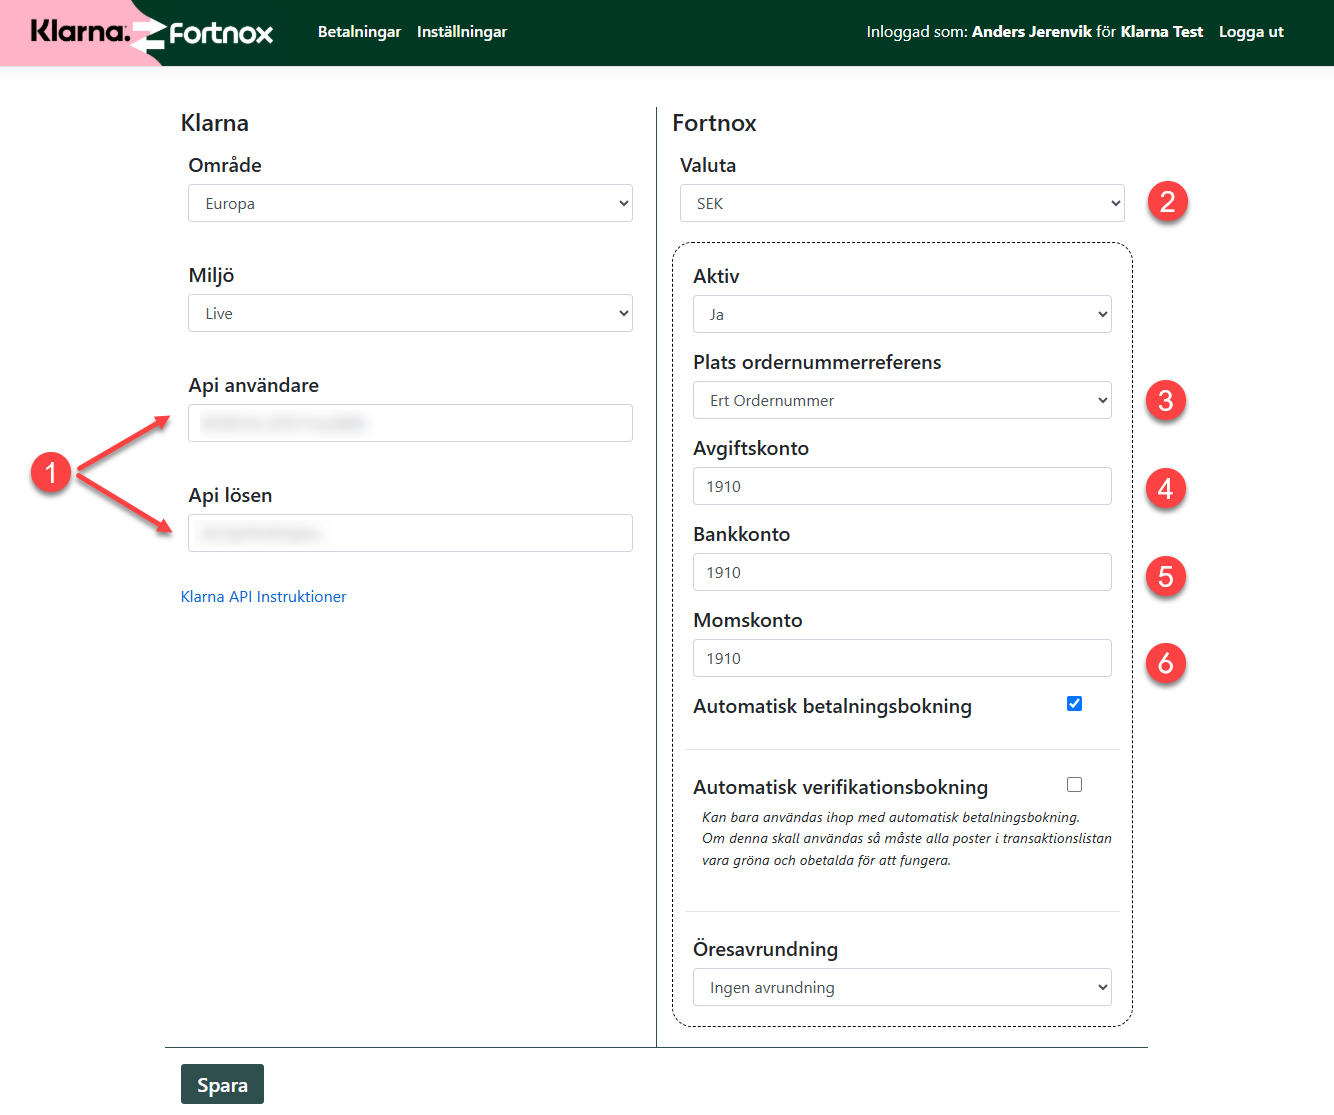Click the Avgiftskonto input field

point(902,486)
